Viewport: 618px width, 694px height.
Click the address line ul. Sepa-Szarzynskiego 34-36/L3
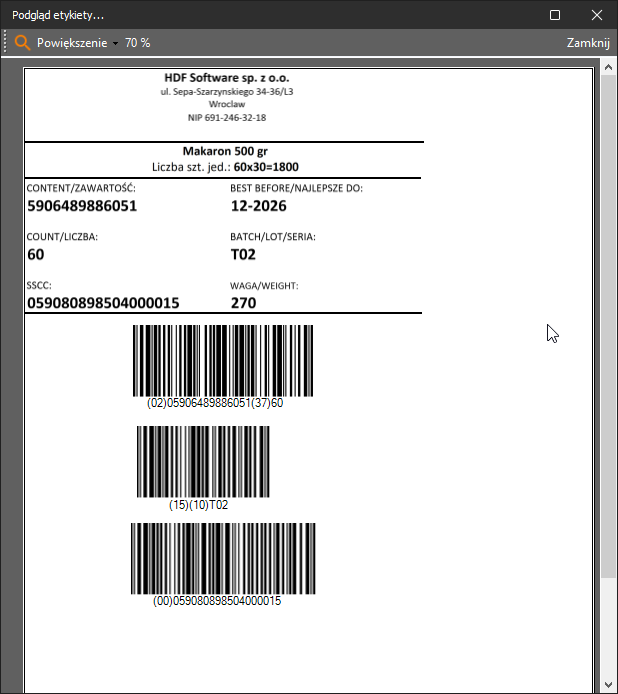pyautogui.click(x=227, y=92)
